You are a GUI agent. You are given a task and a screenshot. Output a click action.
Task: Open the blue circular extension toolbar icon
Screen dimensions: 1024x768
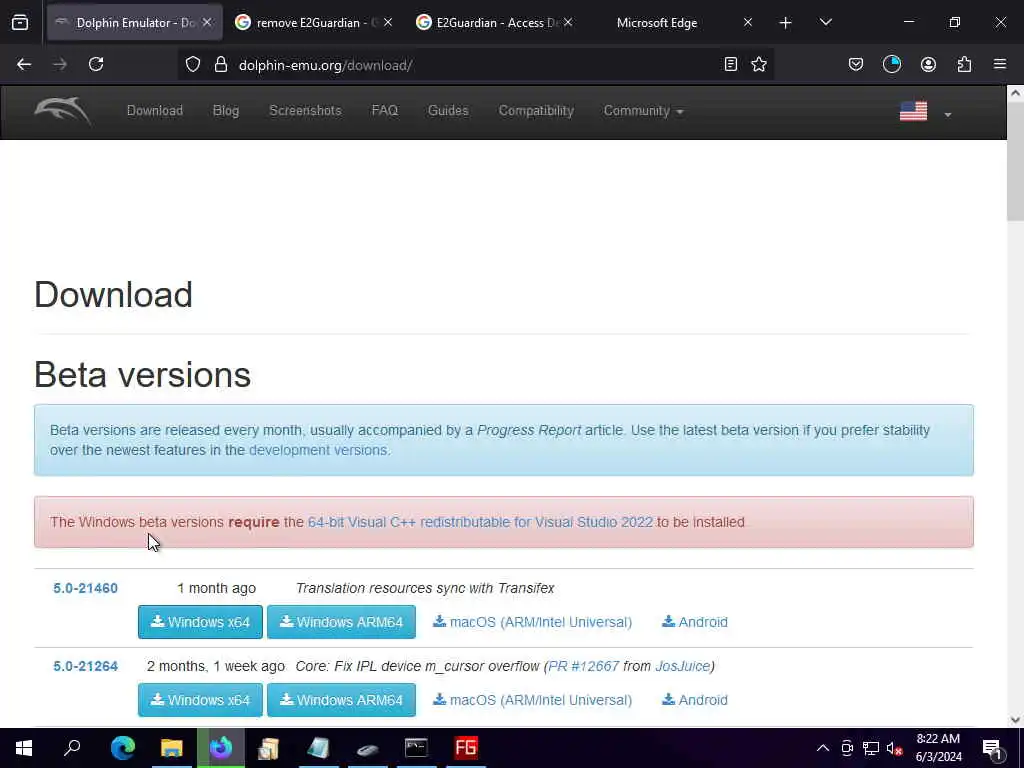click(892, 64)
